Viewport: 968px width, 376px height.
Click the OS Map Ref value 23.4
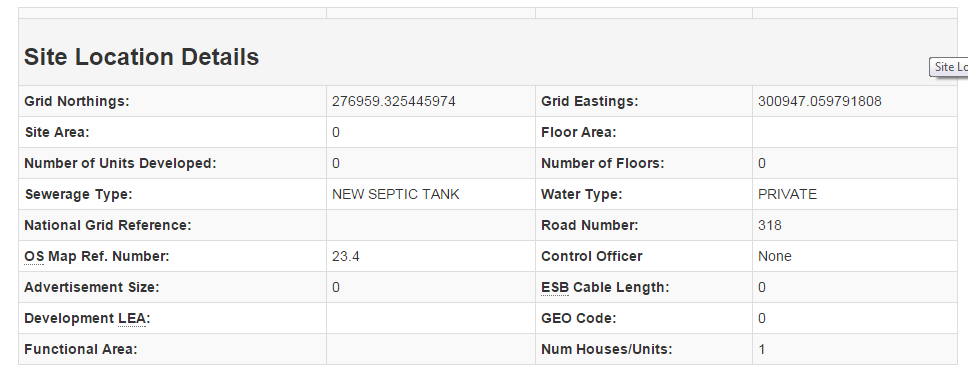pyautogui.click(x=346, y=256)
